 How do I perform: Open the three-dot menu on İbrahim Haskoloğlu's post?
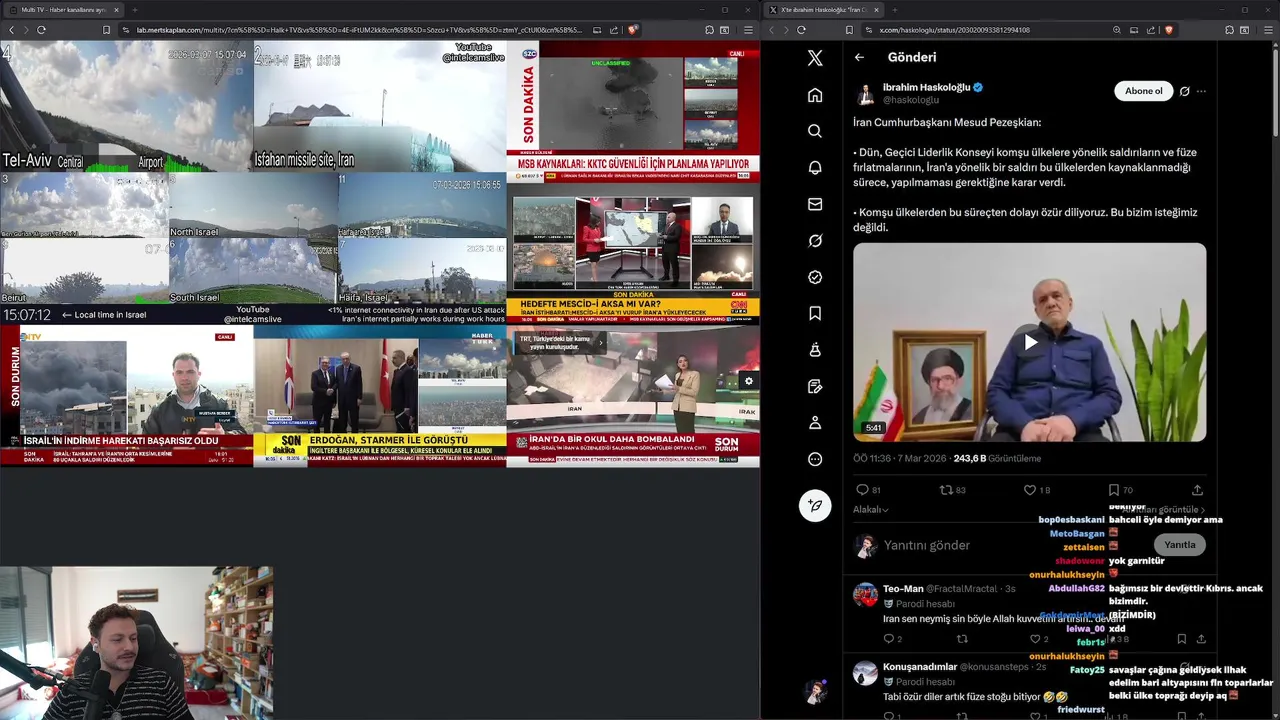(x=1201, y=91)
